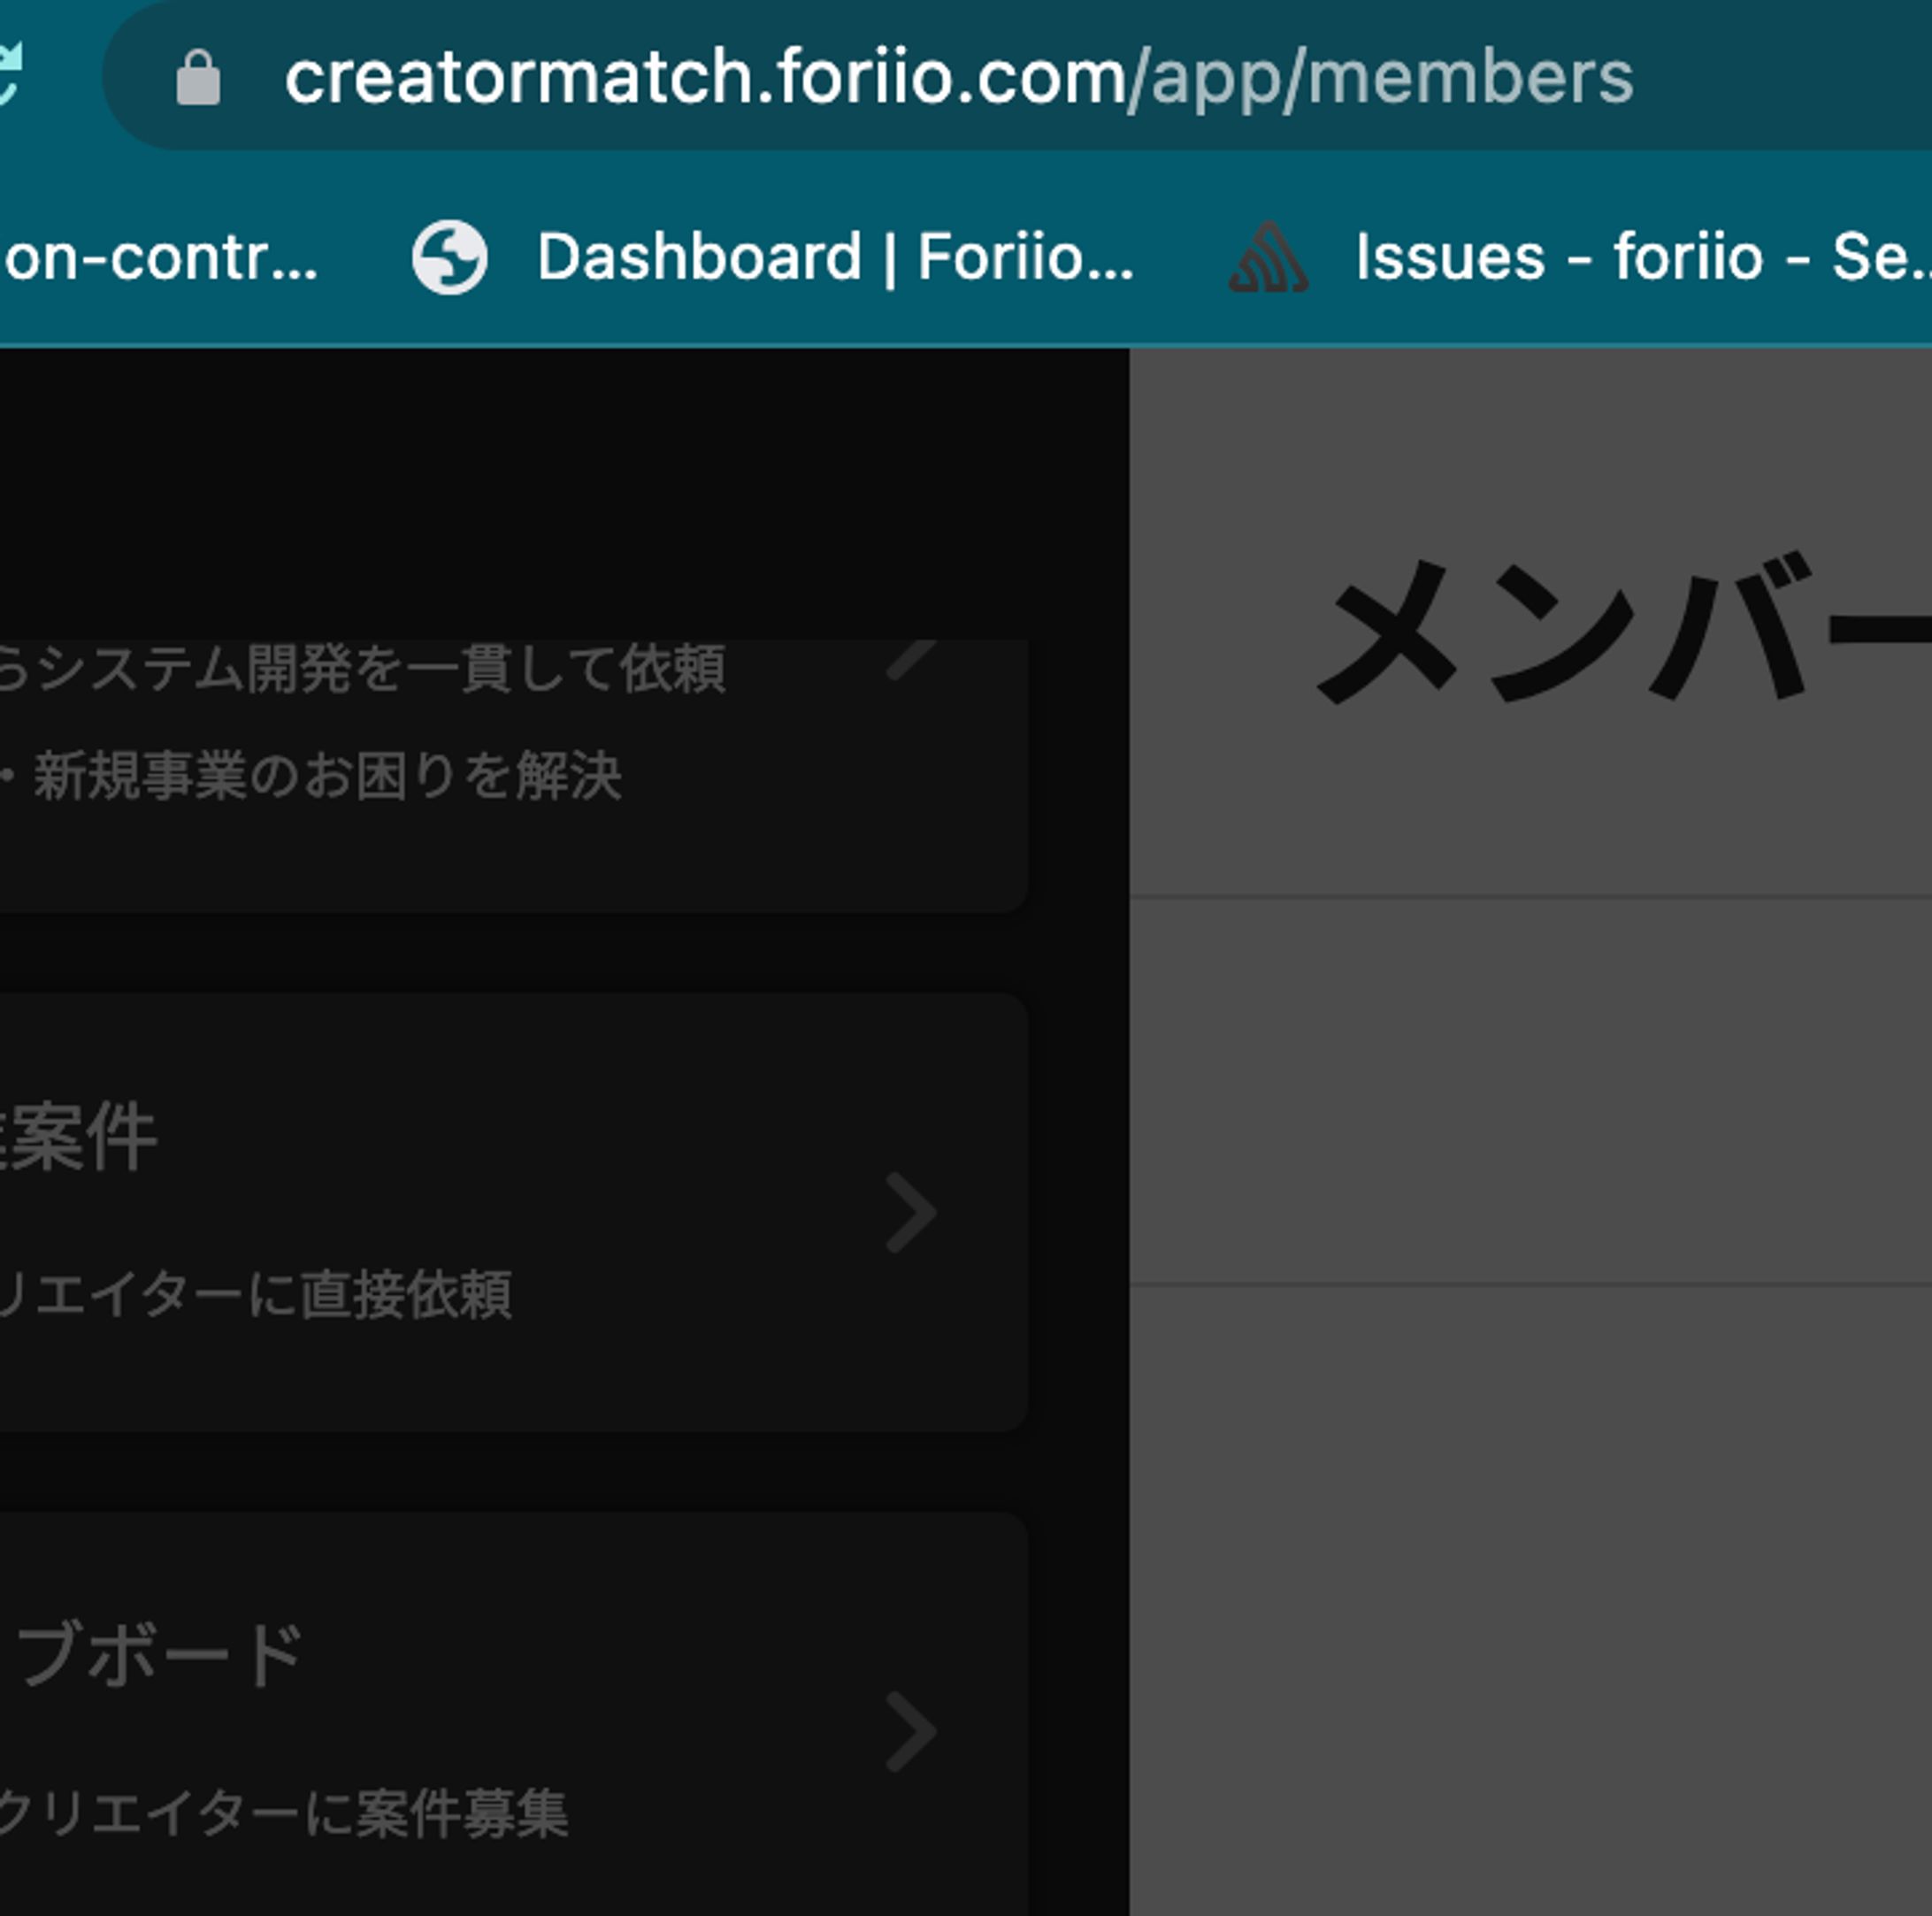Open the 'on-contr...' bookmark
Image resolution: width=1932 pixels, height=1916 pixels.
point(160,257)
